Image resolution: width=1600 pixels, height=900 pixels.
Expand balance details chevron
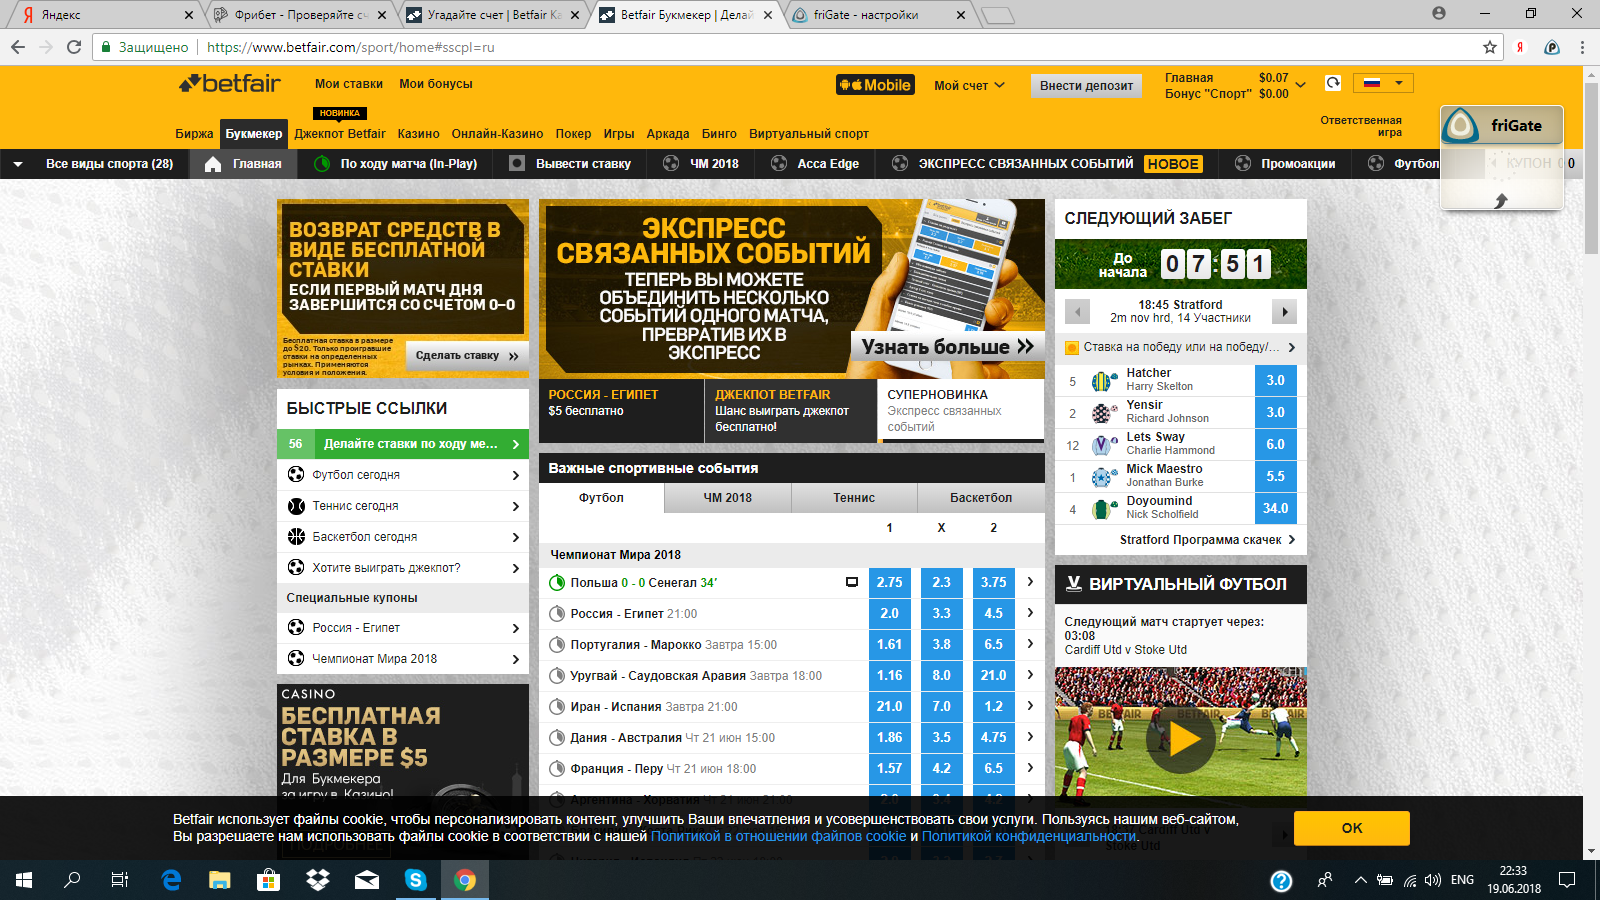tap(1300, 85)
